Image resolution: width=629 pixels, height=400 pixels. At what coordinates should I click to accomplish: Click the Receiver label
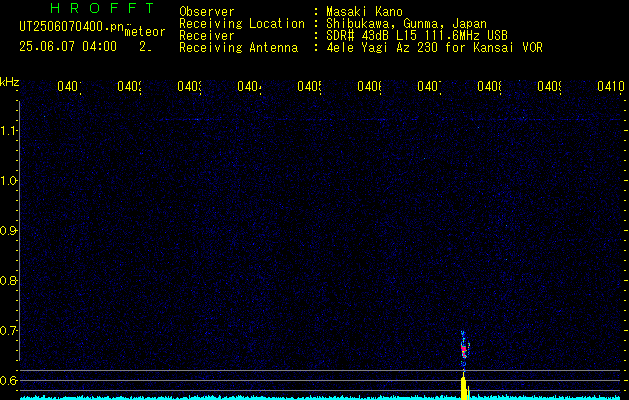coord(207,36)
